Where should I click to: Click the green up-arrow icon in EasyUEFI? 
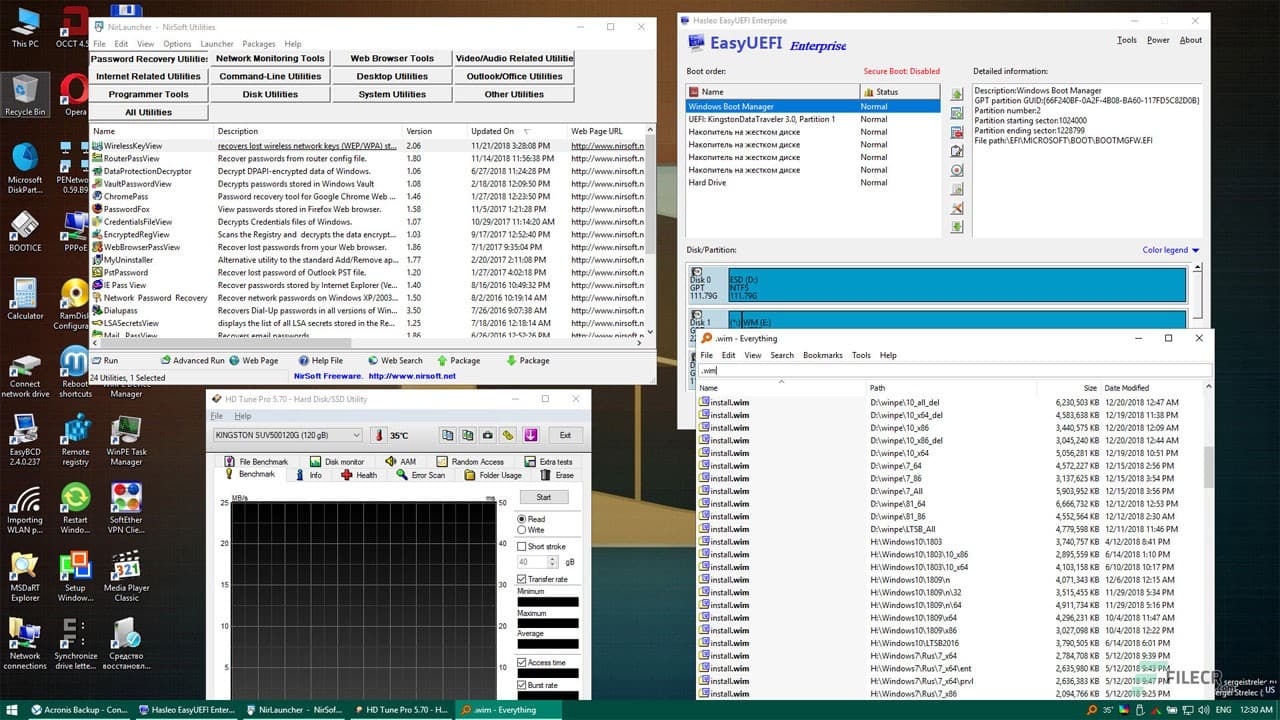pyautogui.click(x=957, y=95)
